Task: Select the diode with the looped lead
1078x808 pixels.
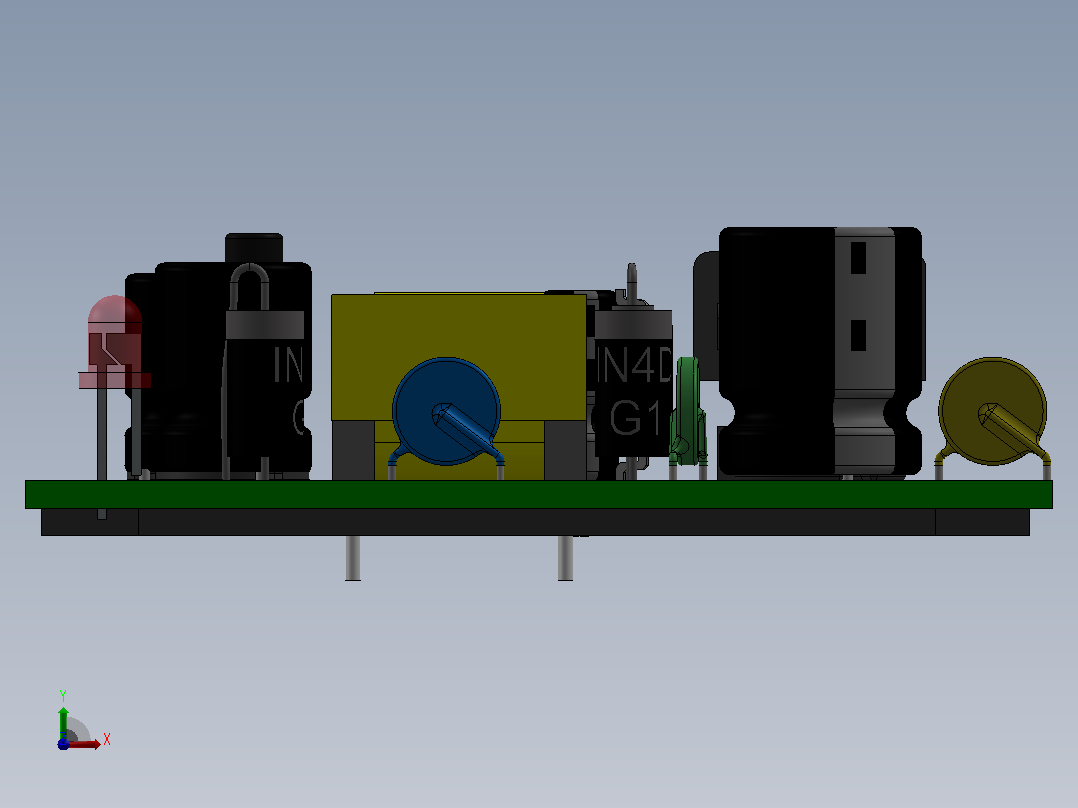Action: [x=265, y=382]
